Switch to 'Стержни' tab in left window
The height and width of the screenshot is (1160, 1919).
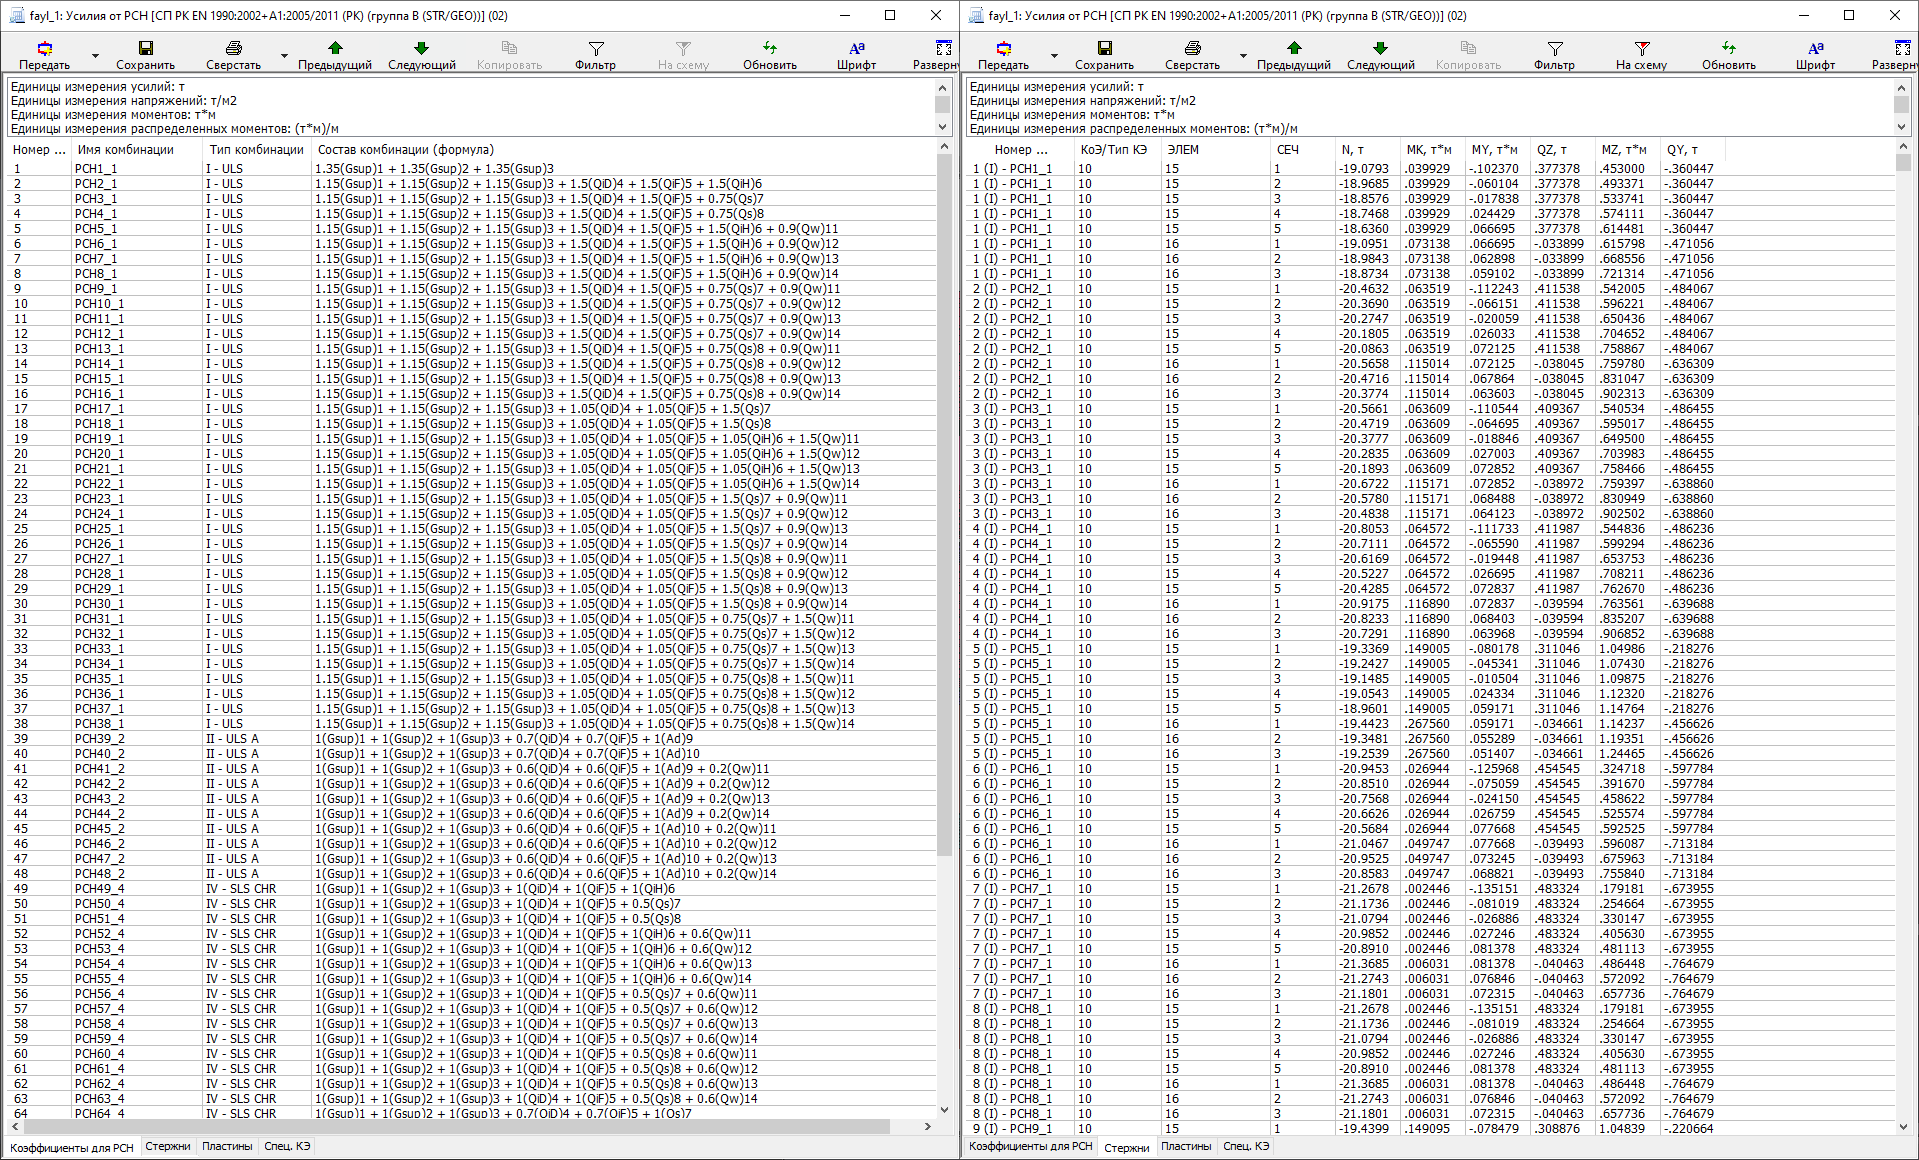pos(167,1146)
